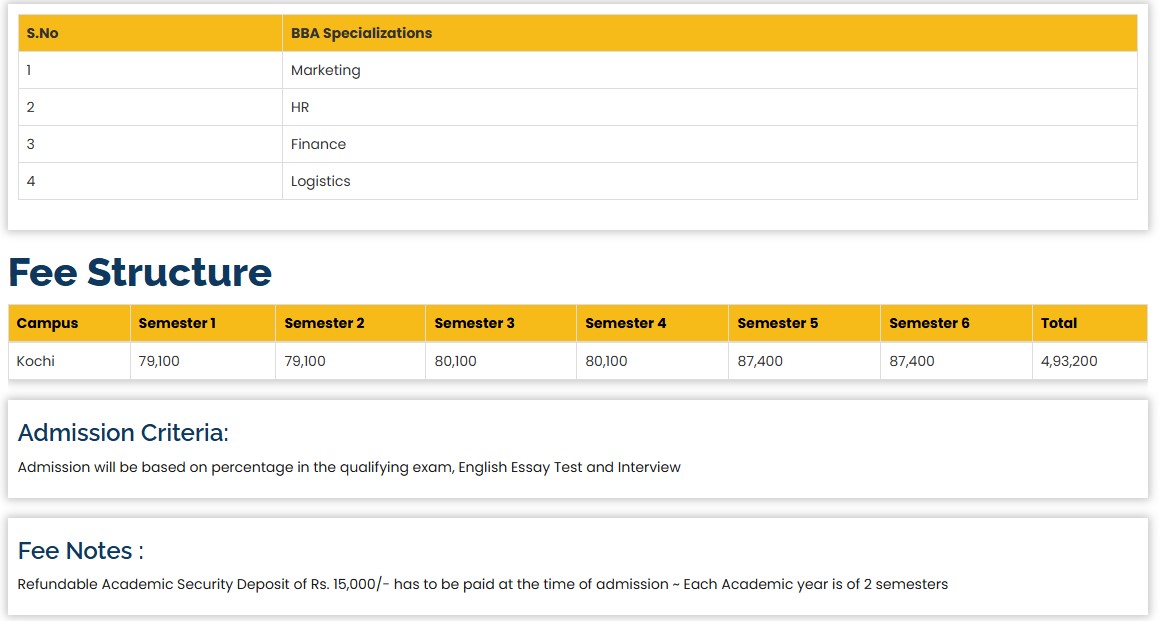Click the Marketing specialization cell
The image size is (1160, 621).
pyautogui.click(x=325, y=70)
